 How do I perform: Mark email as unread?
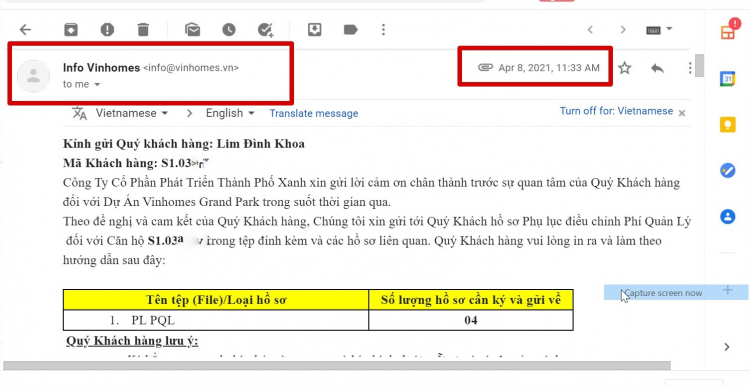pos(192,30)
